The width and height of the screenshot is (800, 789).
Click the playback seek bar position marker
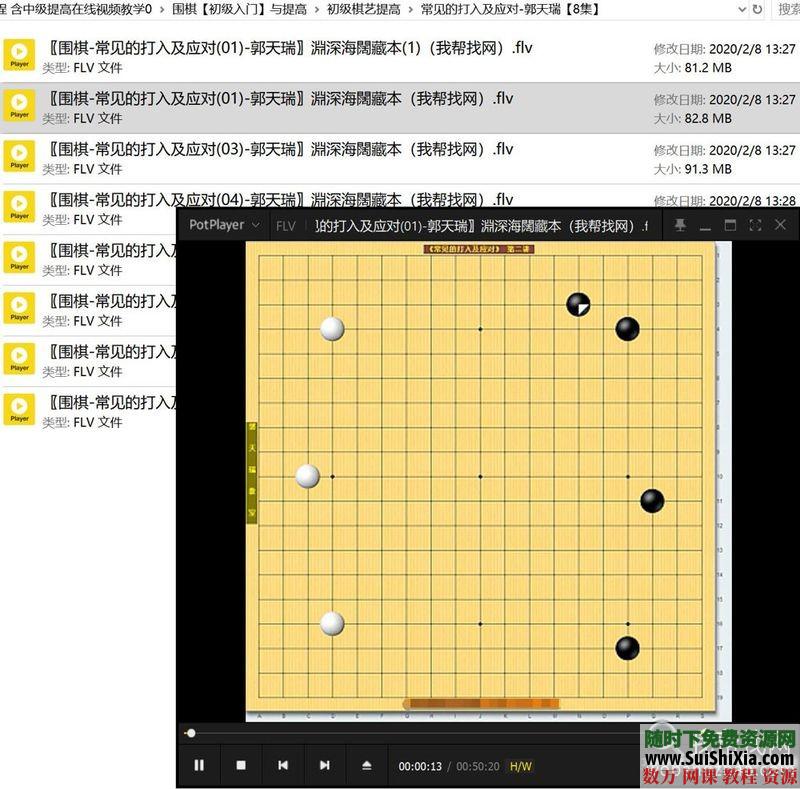(x=190, y=733)
